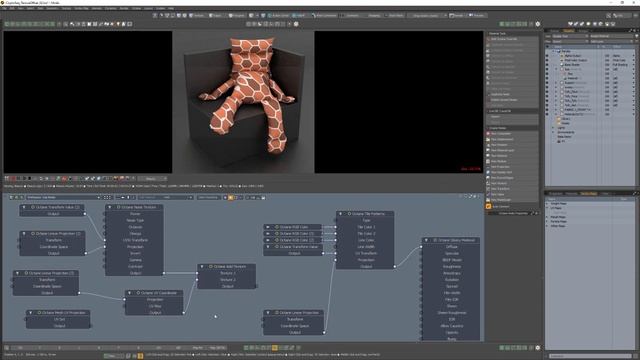Click the New Projection node icon

tap(488, 167)
